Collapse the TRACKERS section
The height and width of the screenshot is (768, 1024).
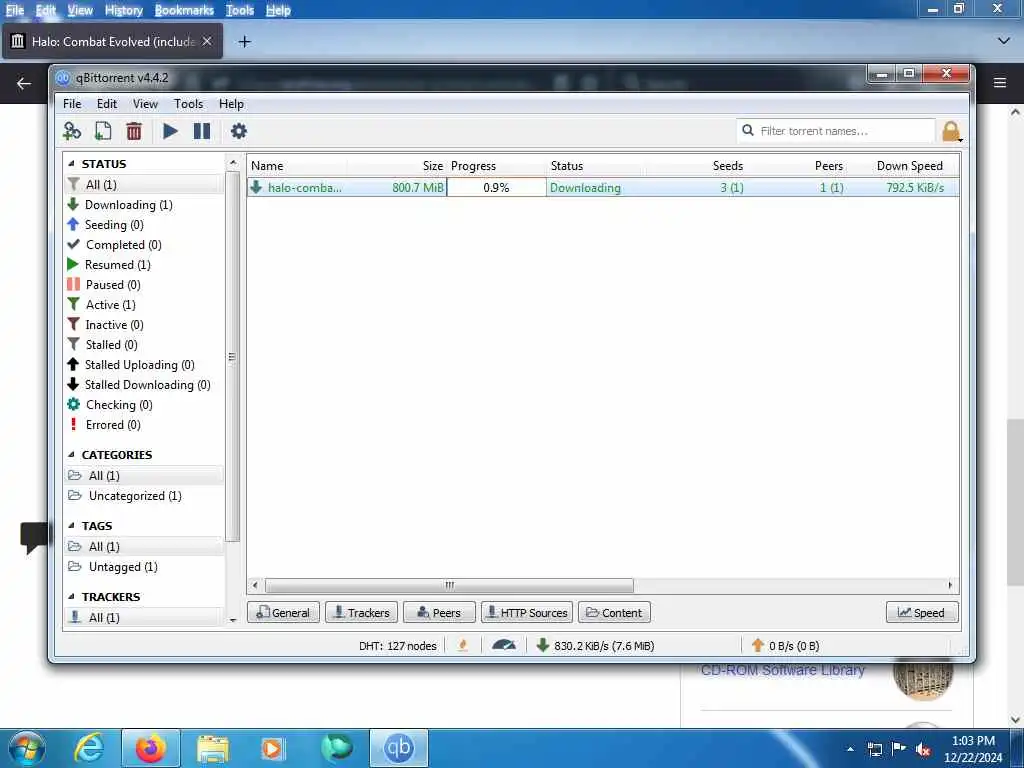tap(72, 597)
